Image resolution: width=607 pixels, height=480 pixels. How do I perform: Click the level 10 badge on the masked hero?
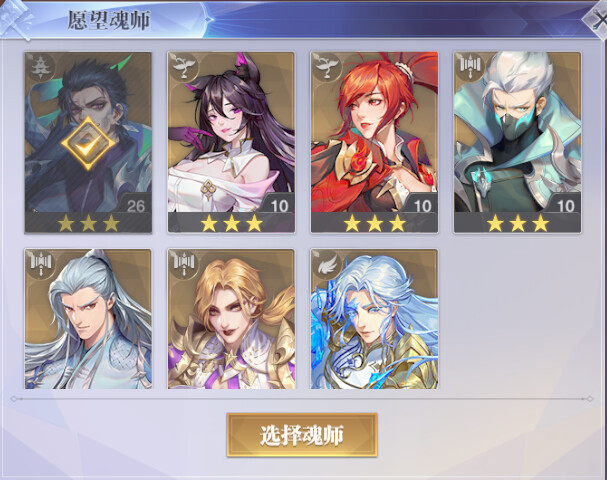click(x=566, y=206)
